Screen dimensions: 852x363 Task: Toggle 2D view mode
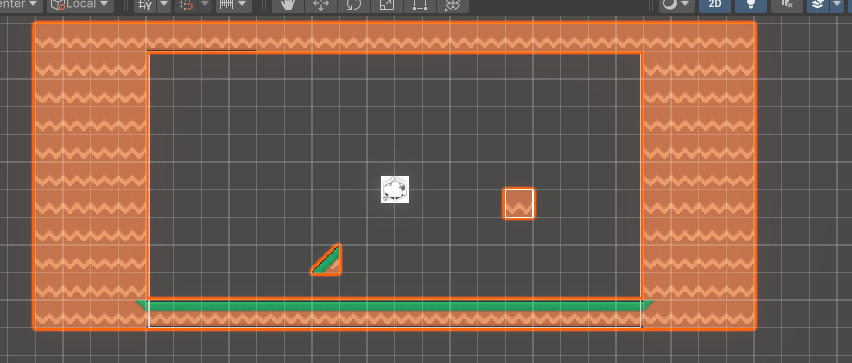point(715,5)
